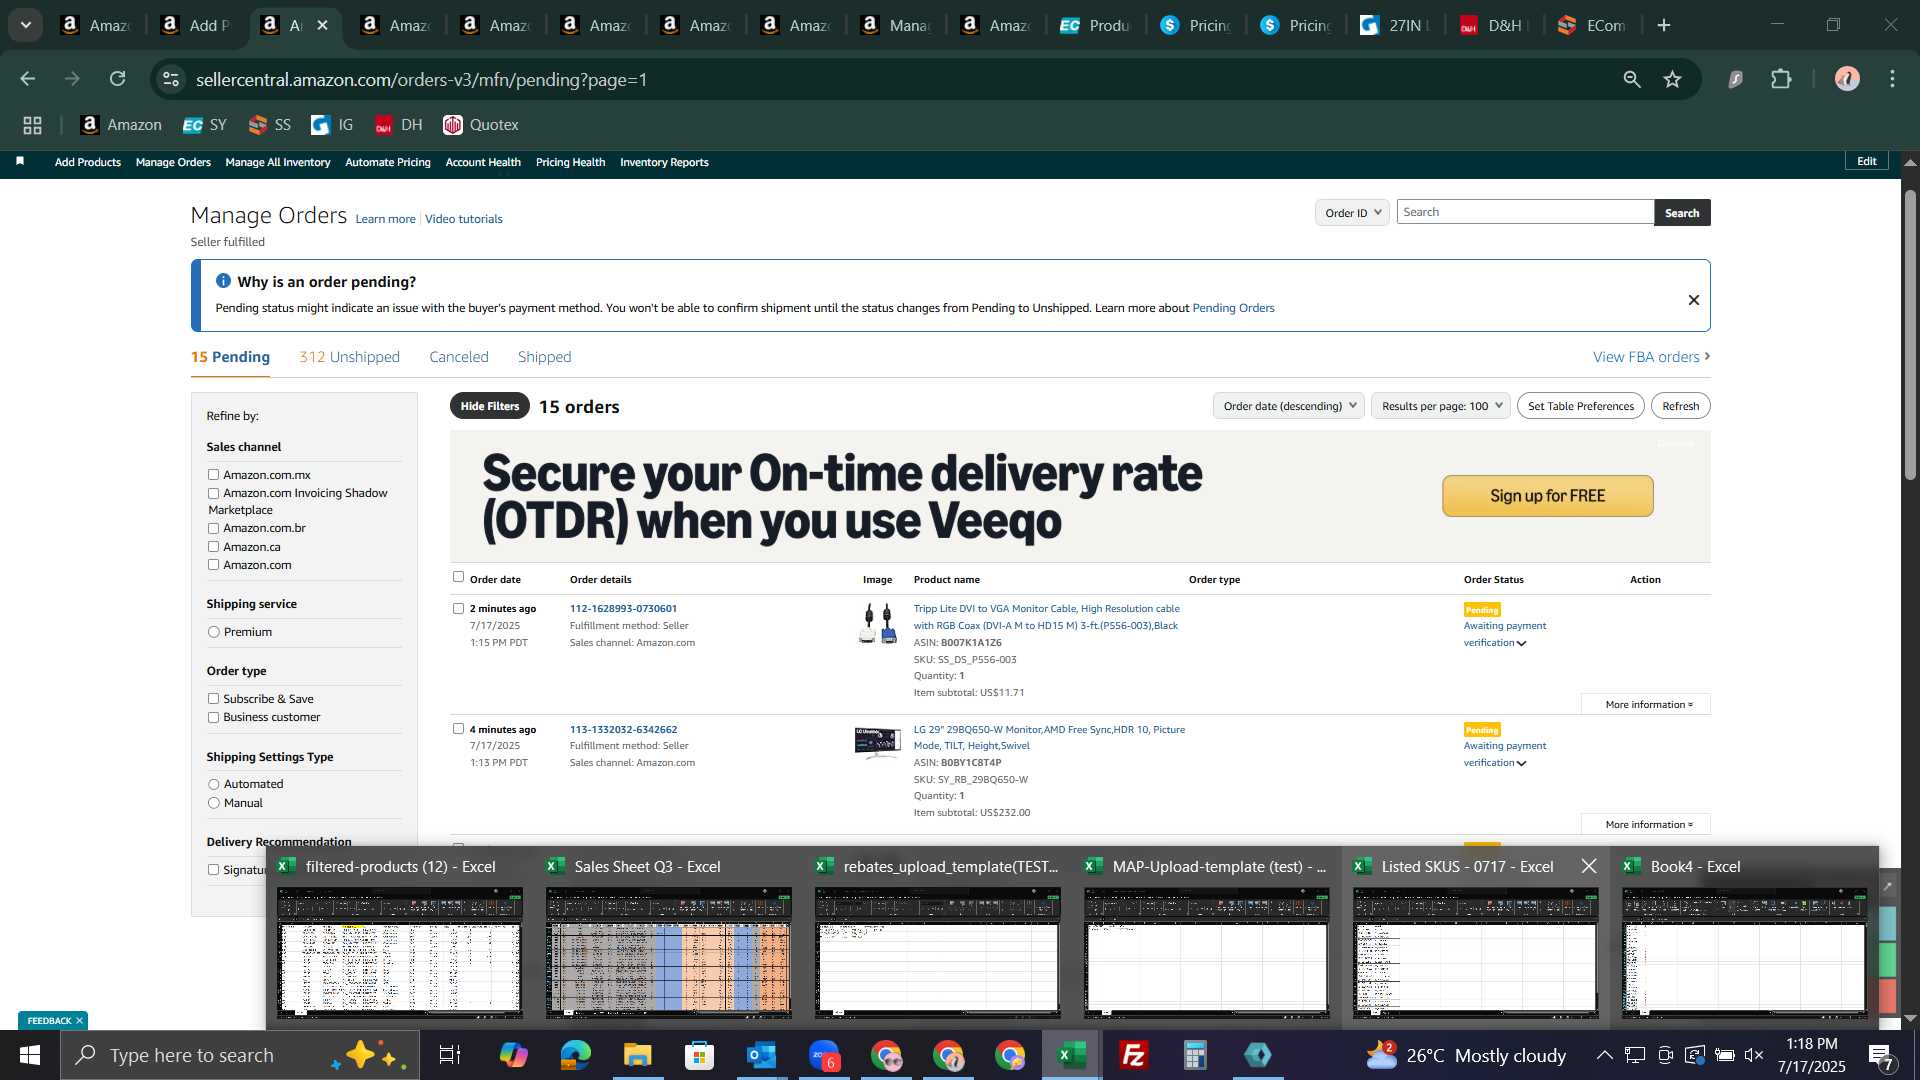Open the View FBA orders link
The image size is (1920, 1080).
(x=1651, y=357)
